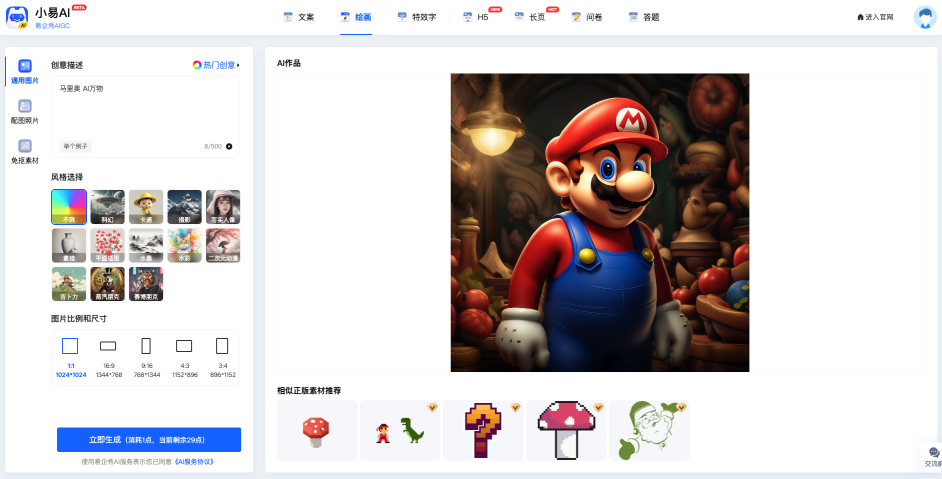This screenshot has width=942, height=479.
Task: Click the 易企秀AIGC subtitle text
Action: [x=52, y=25]
